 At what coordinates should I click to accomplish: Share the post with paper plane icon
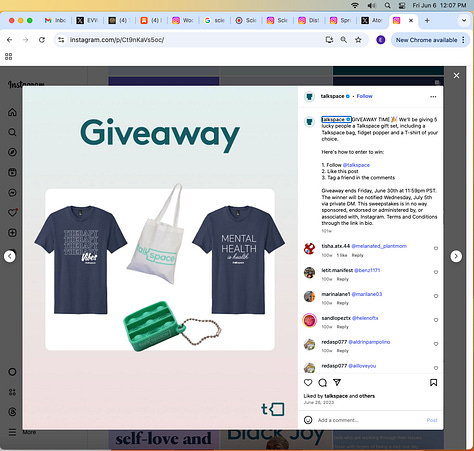(x=337, y=382)
